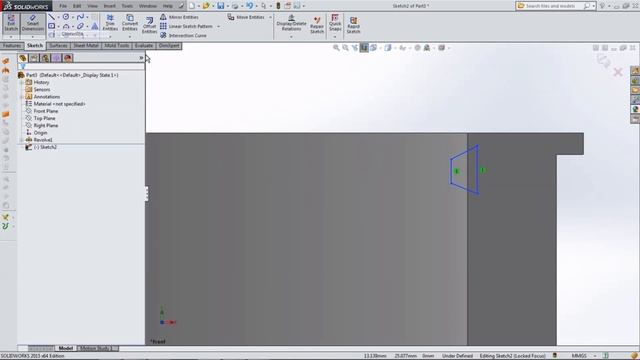This screenshot has height=360, width=640.
Task: Expand the Move Entities dropdown arrow
Action: [270, 17]
